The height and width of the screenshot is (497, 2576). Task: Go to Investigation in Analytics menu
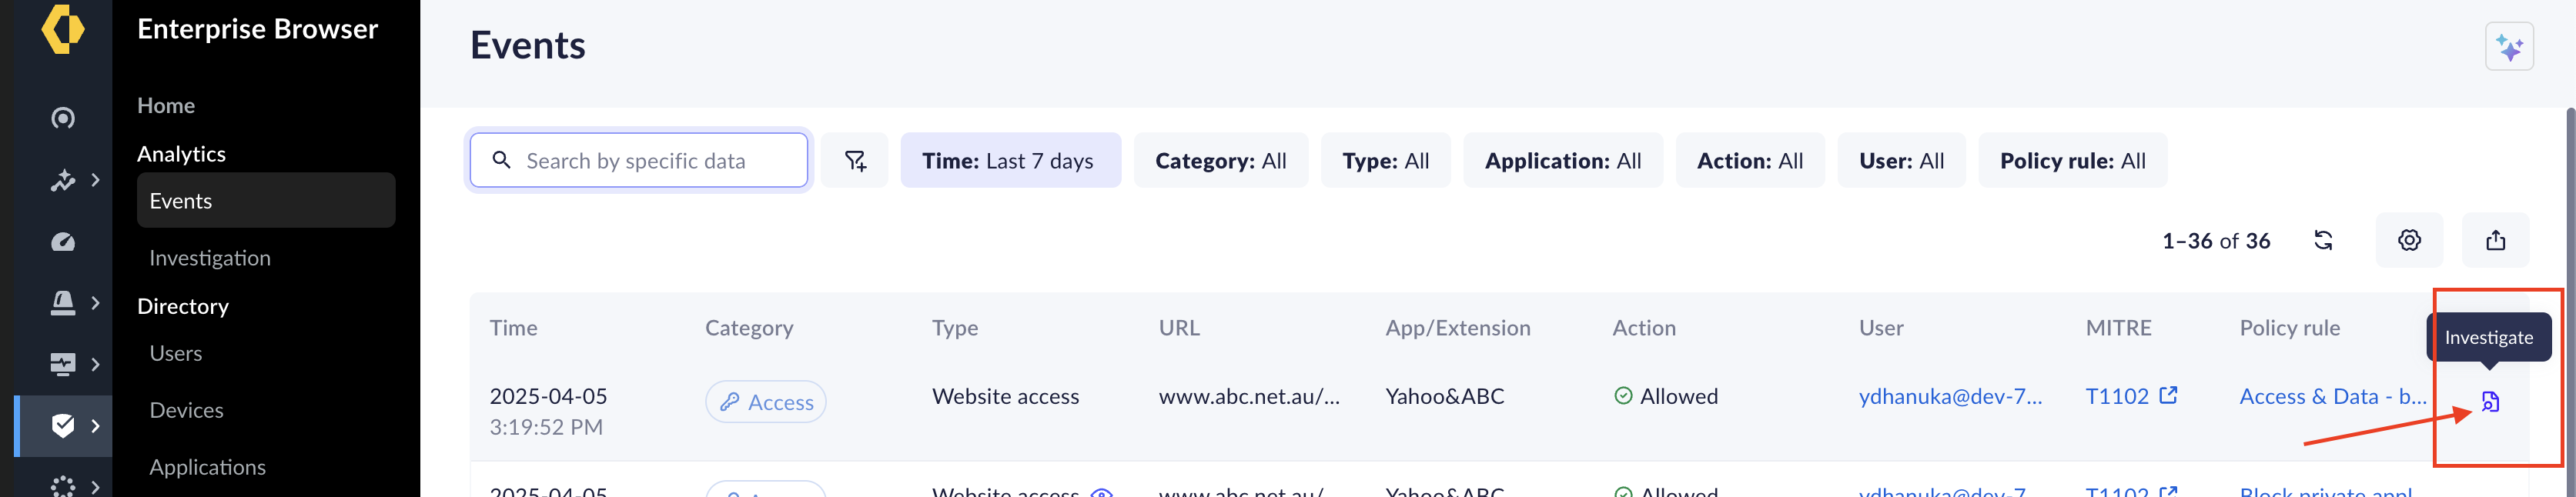[210, 258]
